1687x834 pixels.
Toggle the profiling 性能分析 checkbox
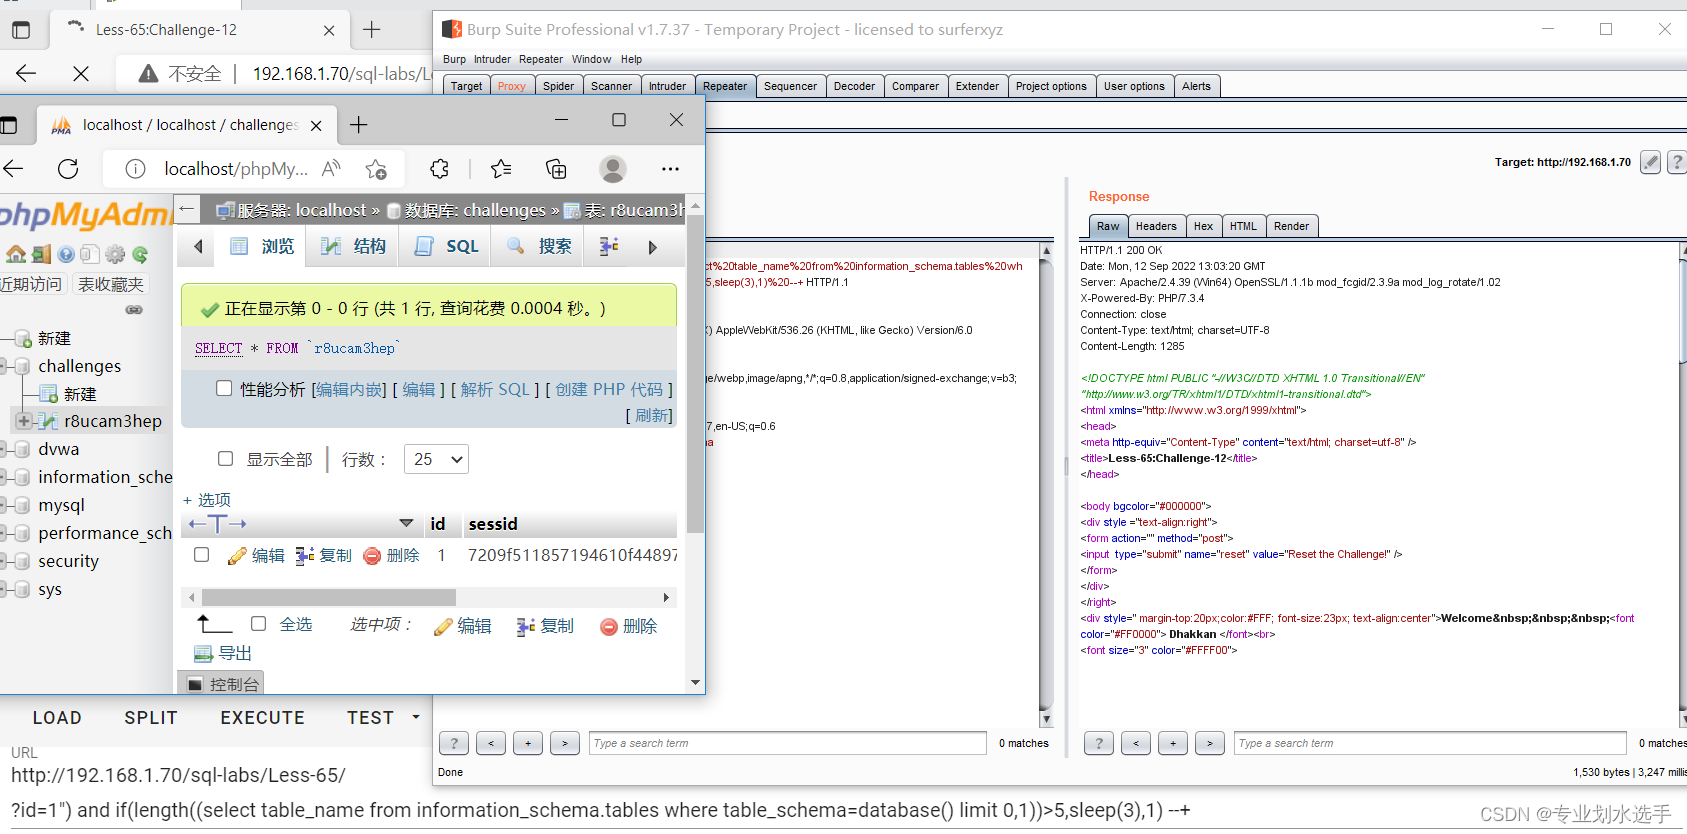coord(224,388)
